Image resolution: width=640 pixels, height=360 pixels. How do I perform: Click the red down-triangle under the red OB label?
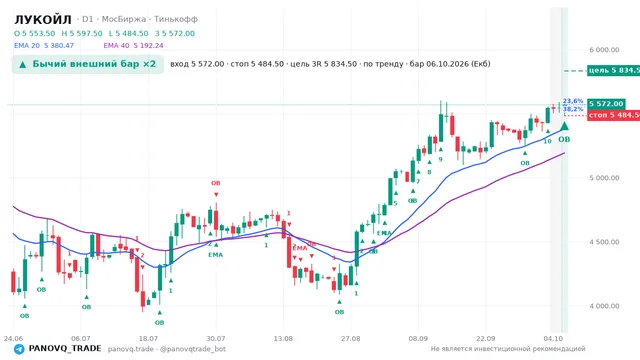tap(216, 194)
